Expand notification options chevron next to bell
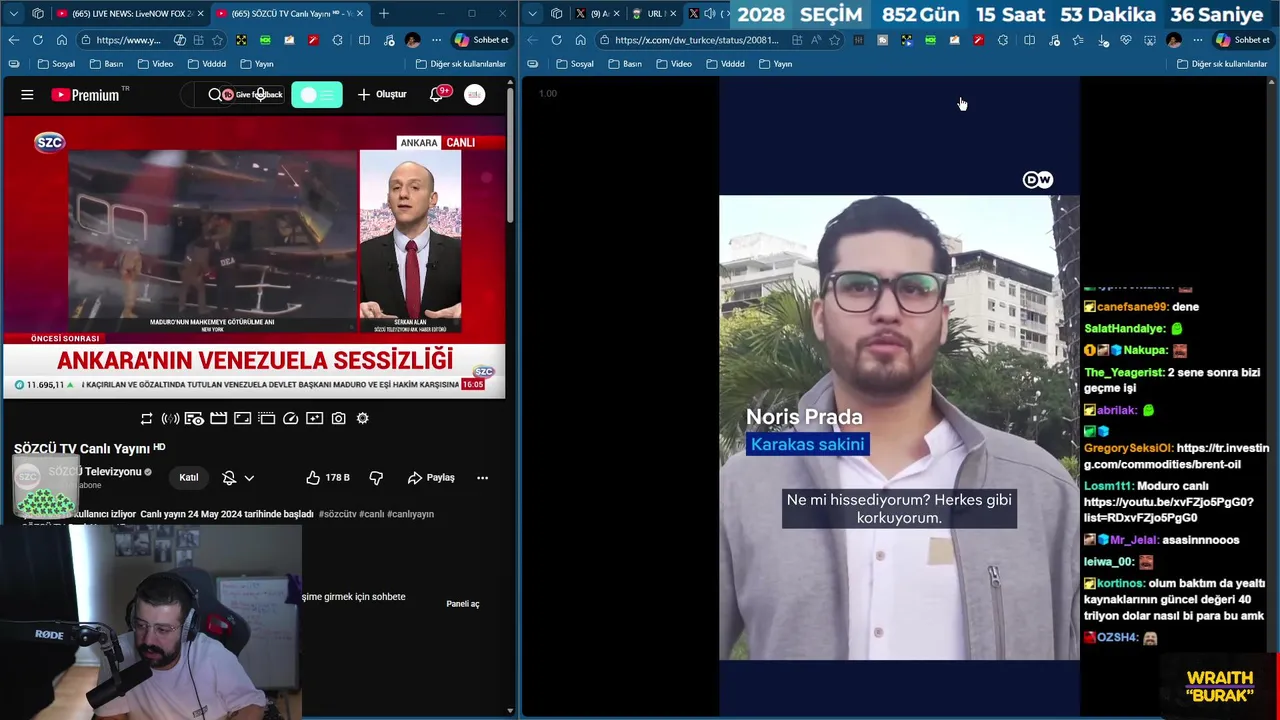 249,478
